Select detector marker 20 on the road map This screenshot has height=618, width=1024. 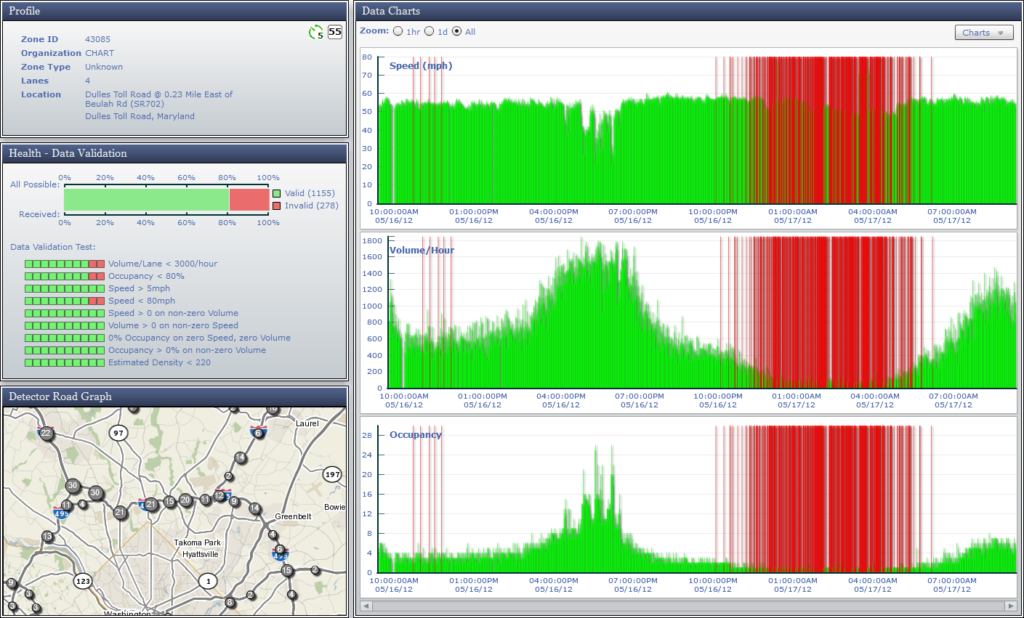185,500
